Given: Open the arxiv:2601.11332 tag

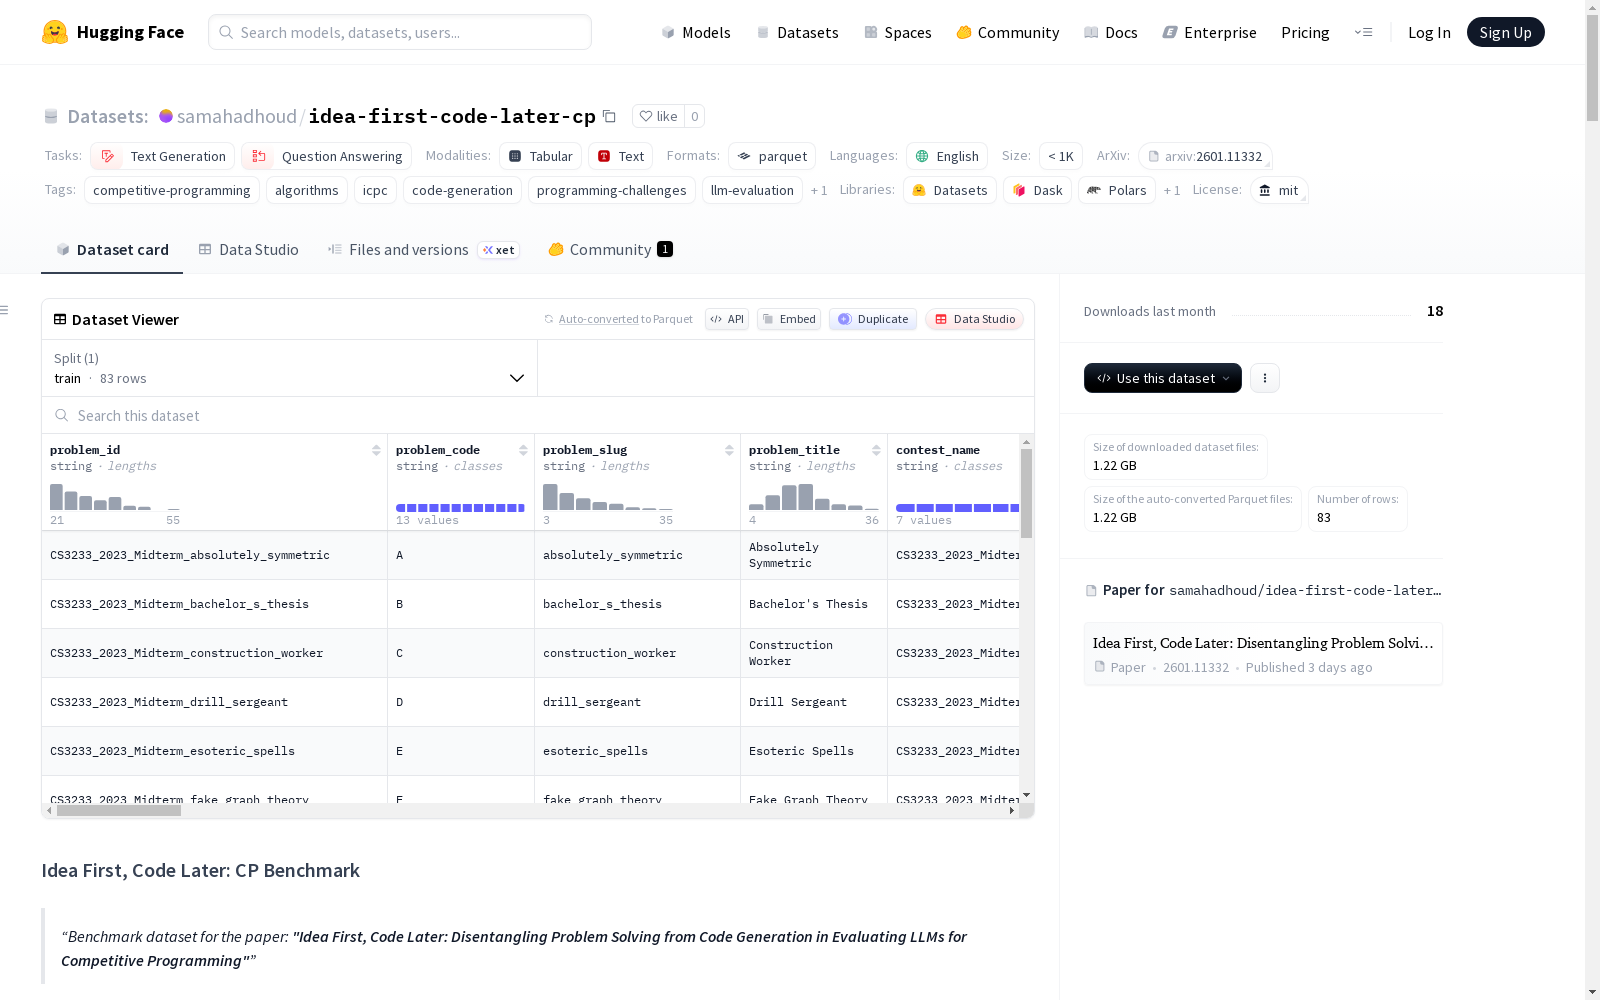Looking at the screenshot, I should click(x=1205, y=156).
